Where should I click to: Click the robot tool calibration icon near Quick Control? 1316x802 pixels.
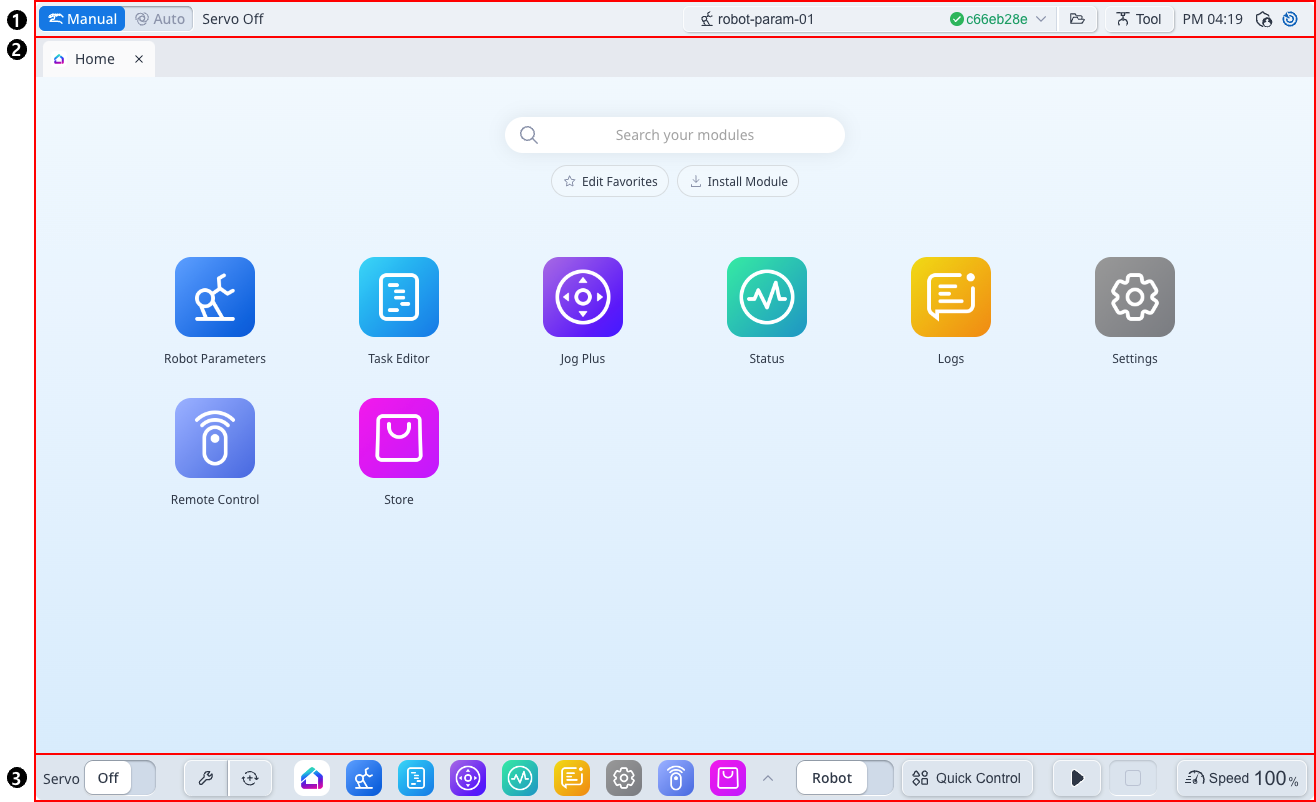tap(251, 778)
